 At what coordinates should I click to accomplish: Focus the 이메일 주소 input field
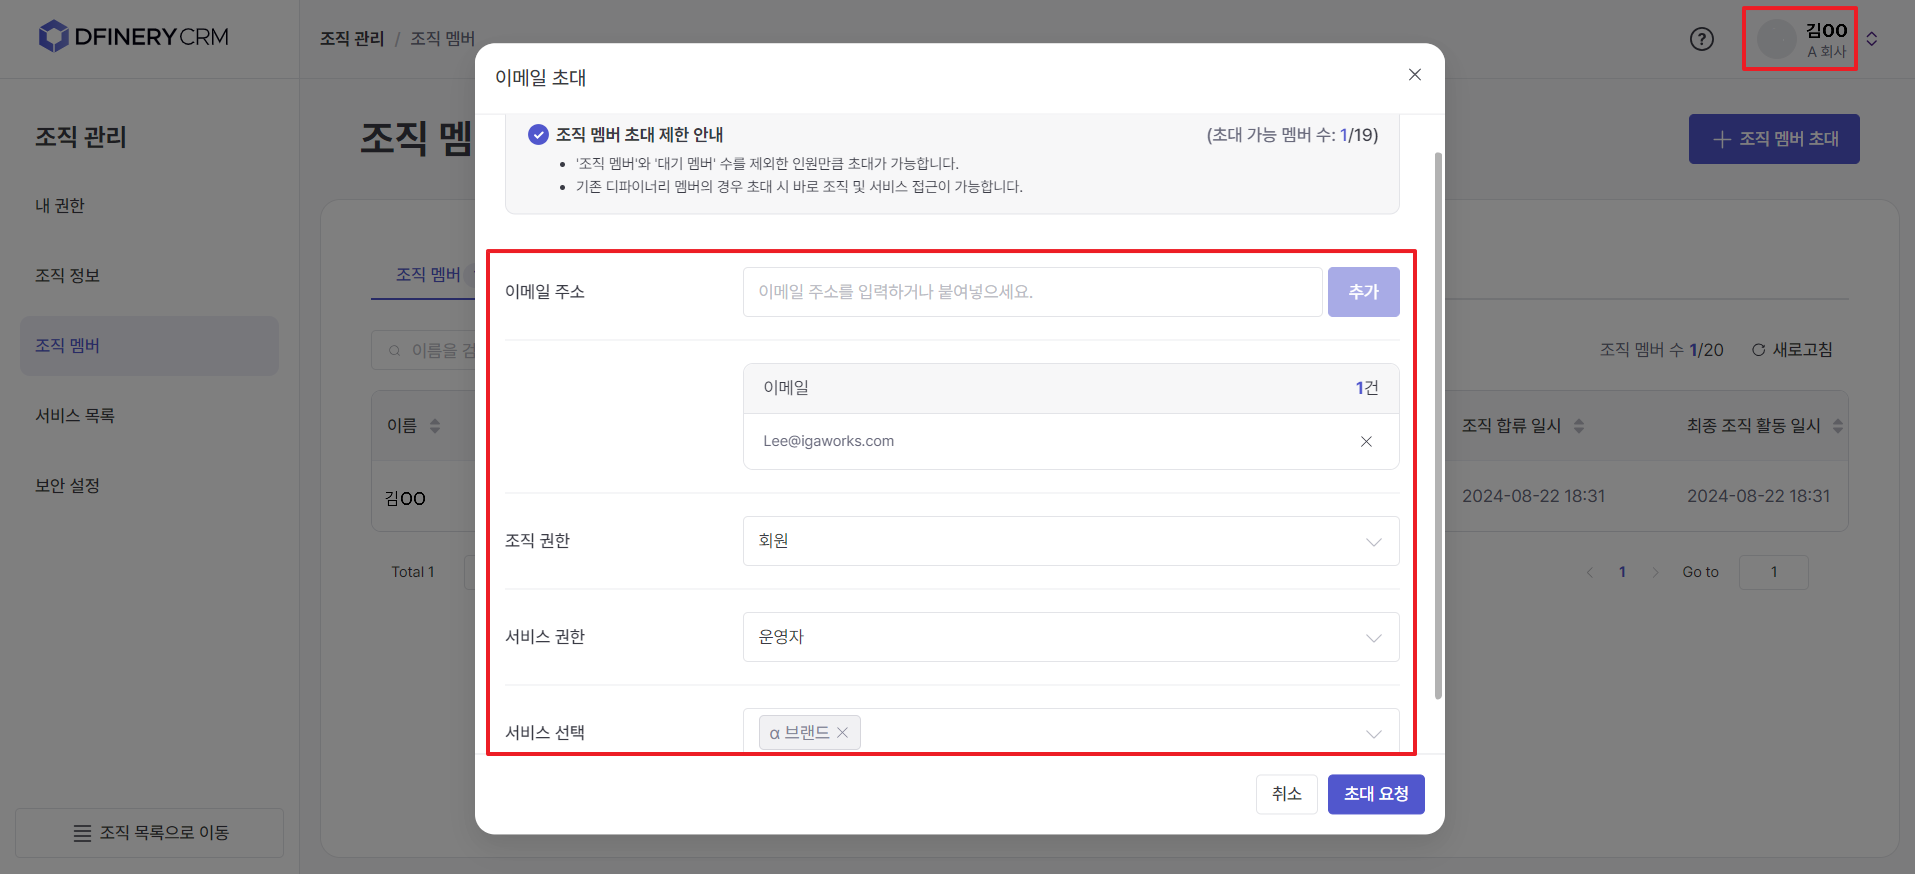[x=1032, y=292]
